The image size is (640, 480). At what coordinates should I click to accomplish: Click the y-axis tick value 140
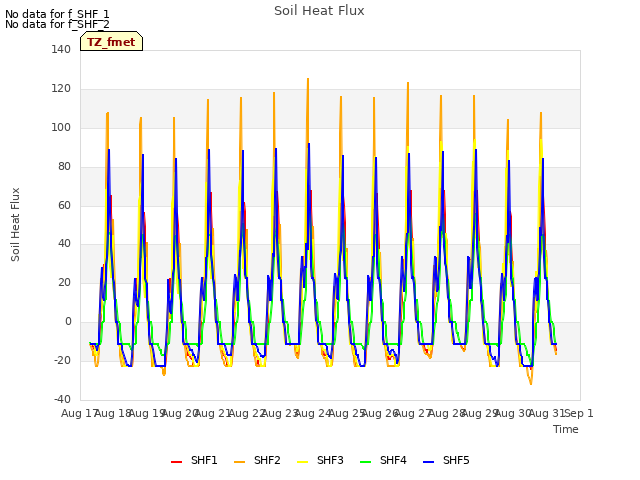point(61,50)
